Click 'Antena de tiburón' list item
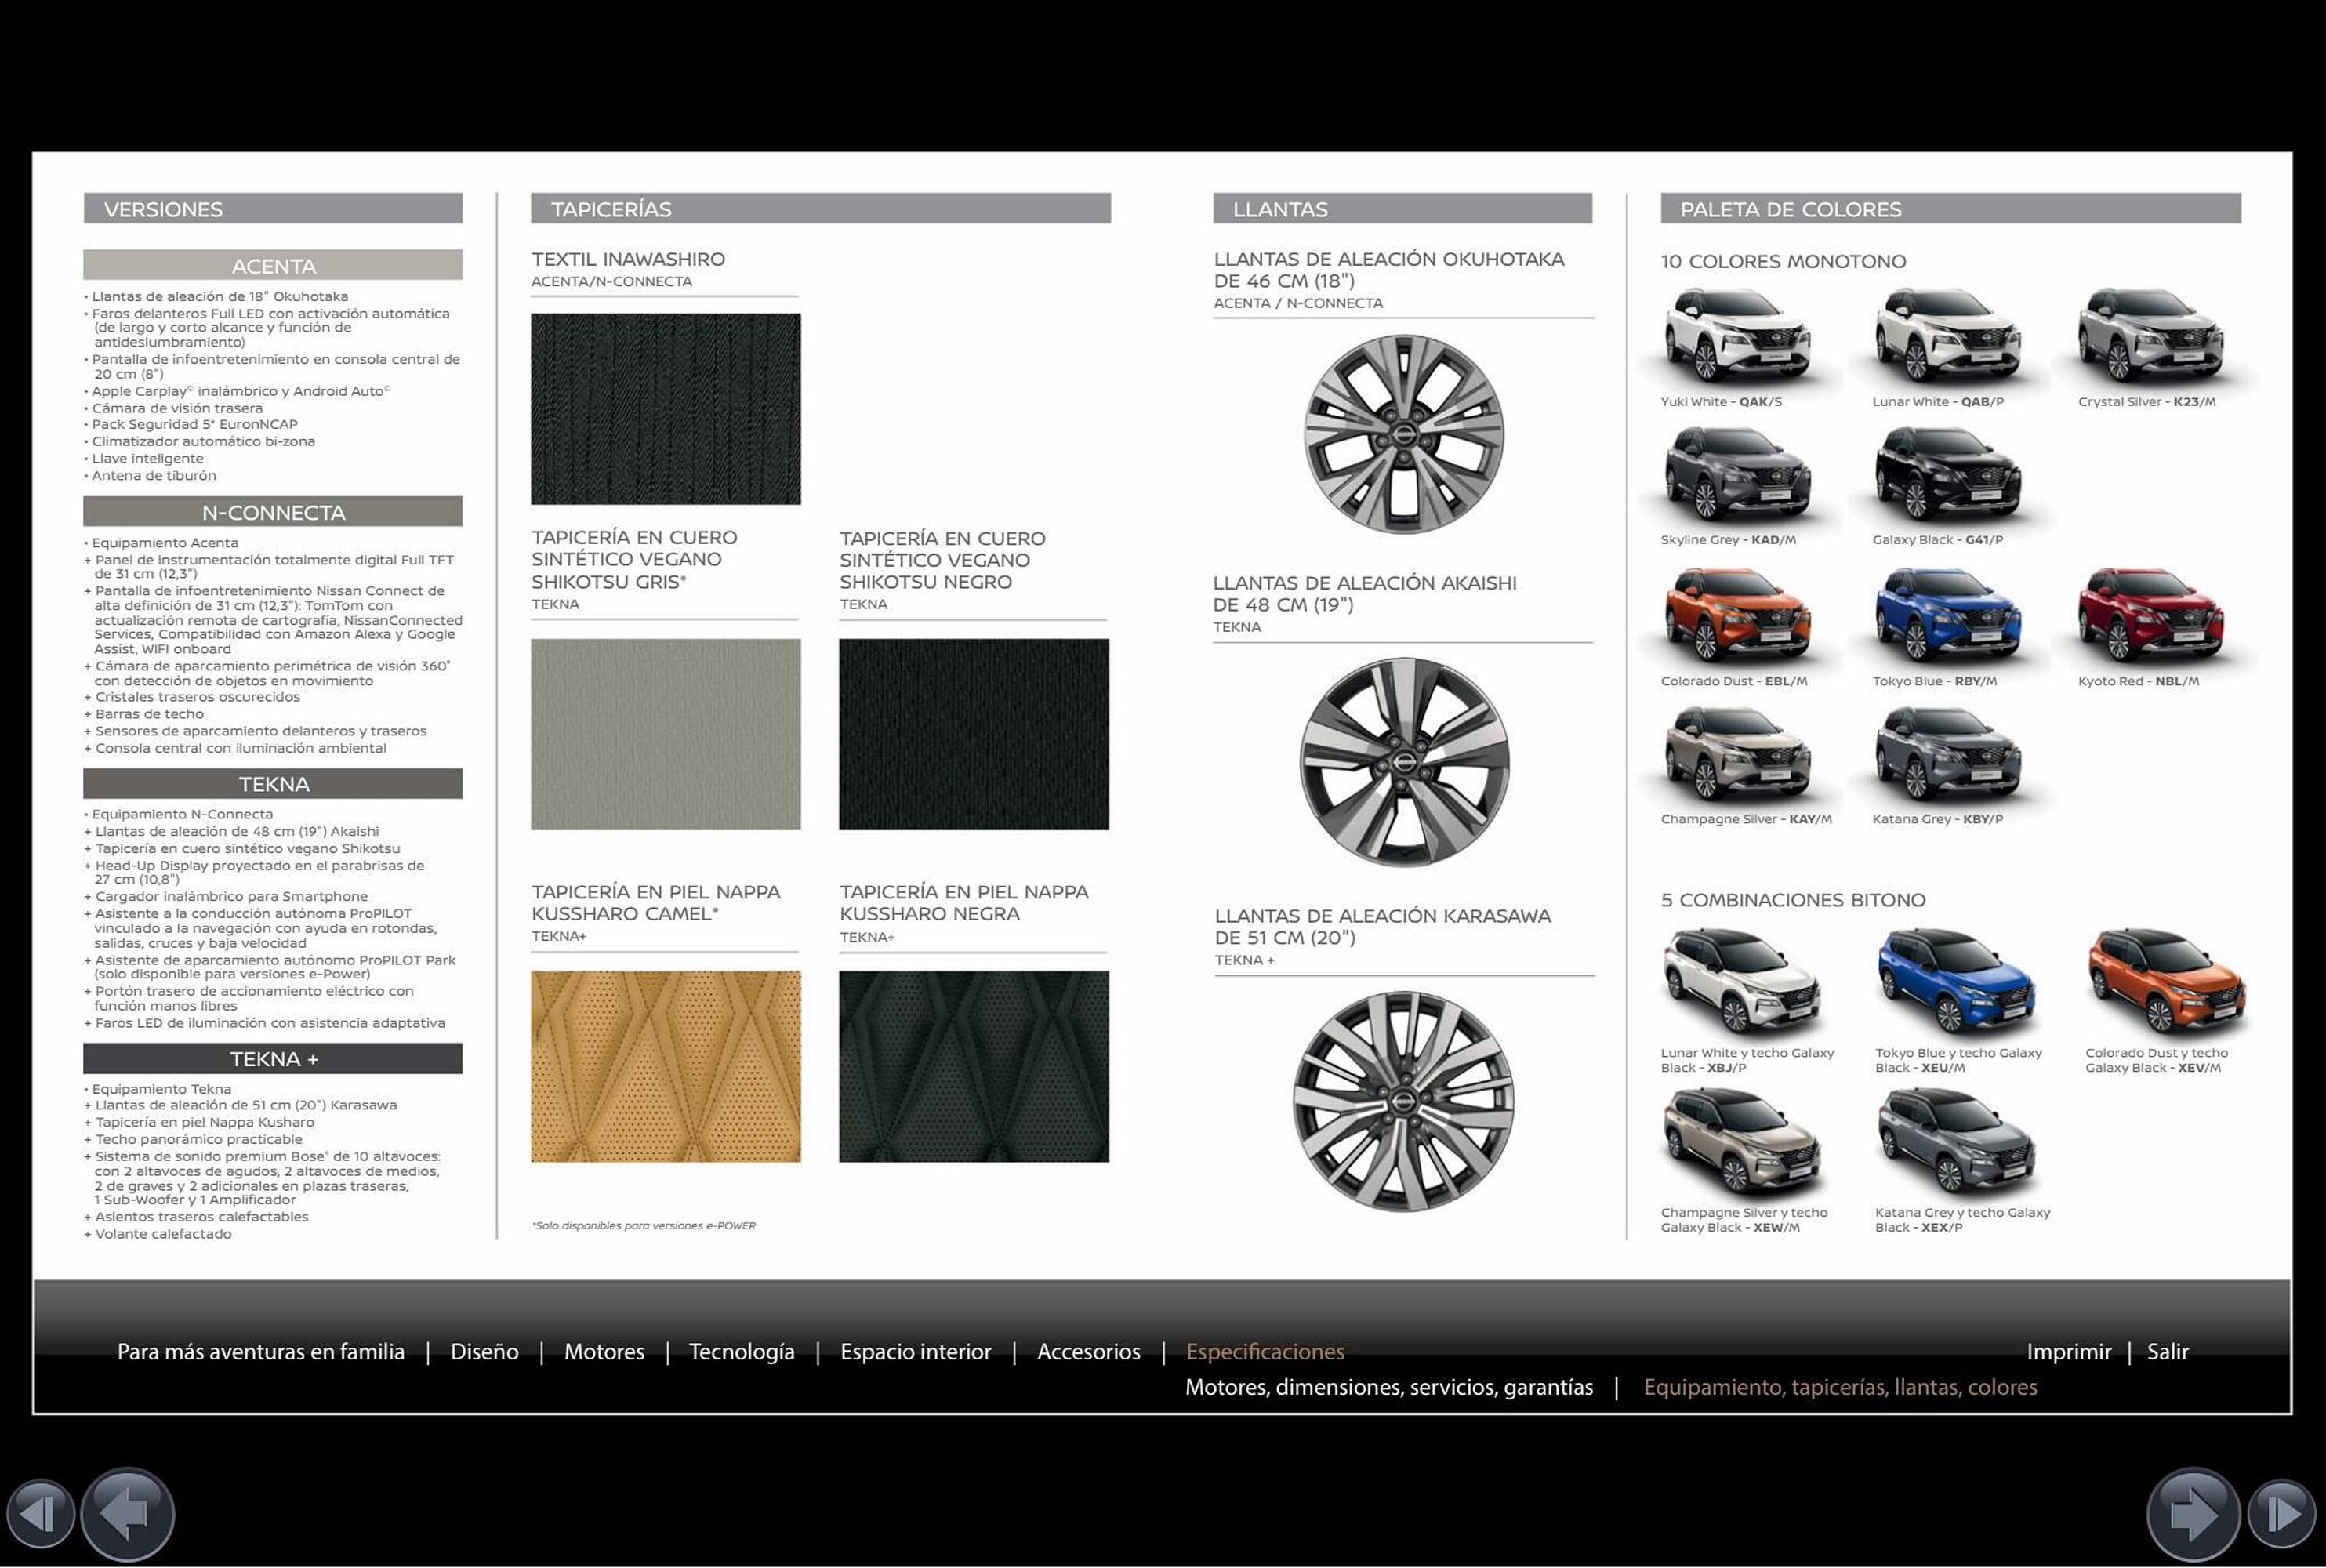The width and height of the screenshot is (2326, 1568). click(x=150, y=476)
